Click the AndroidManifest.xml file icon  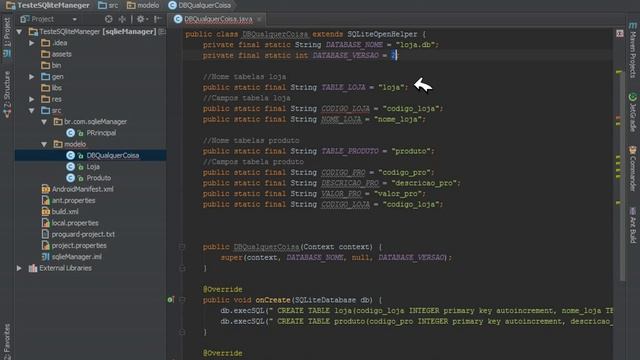[45, 189]
